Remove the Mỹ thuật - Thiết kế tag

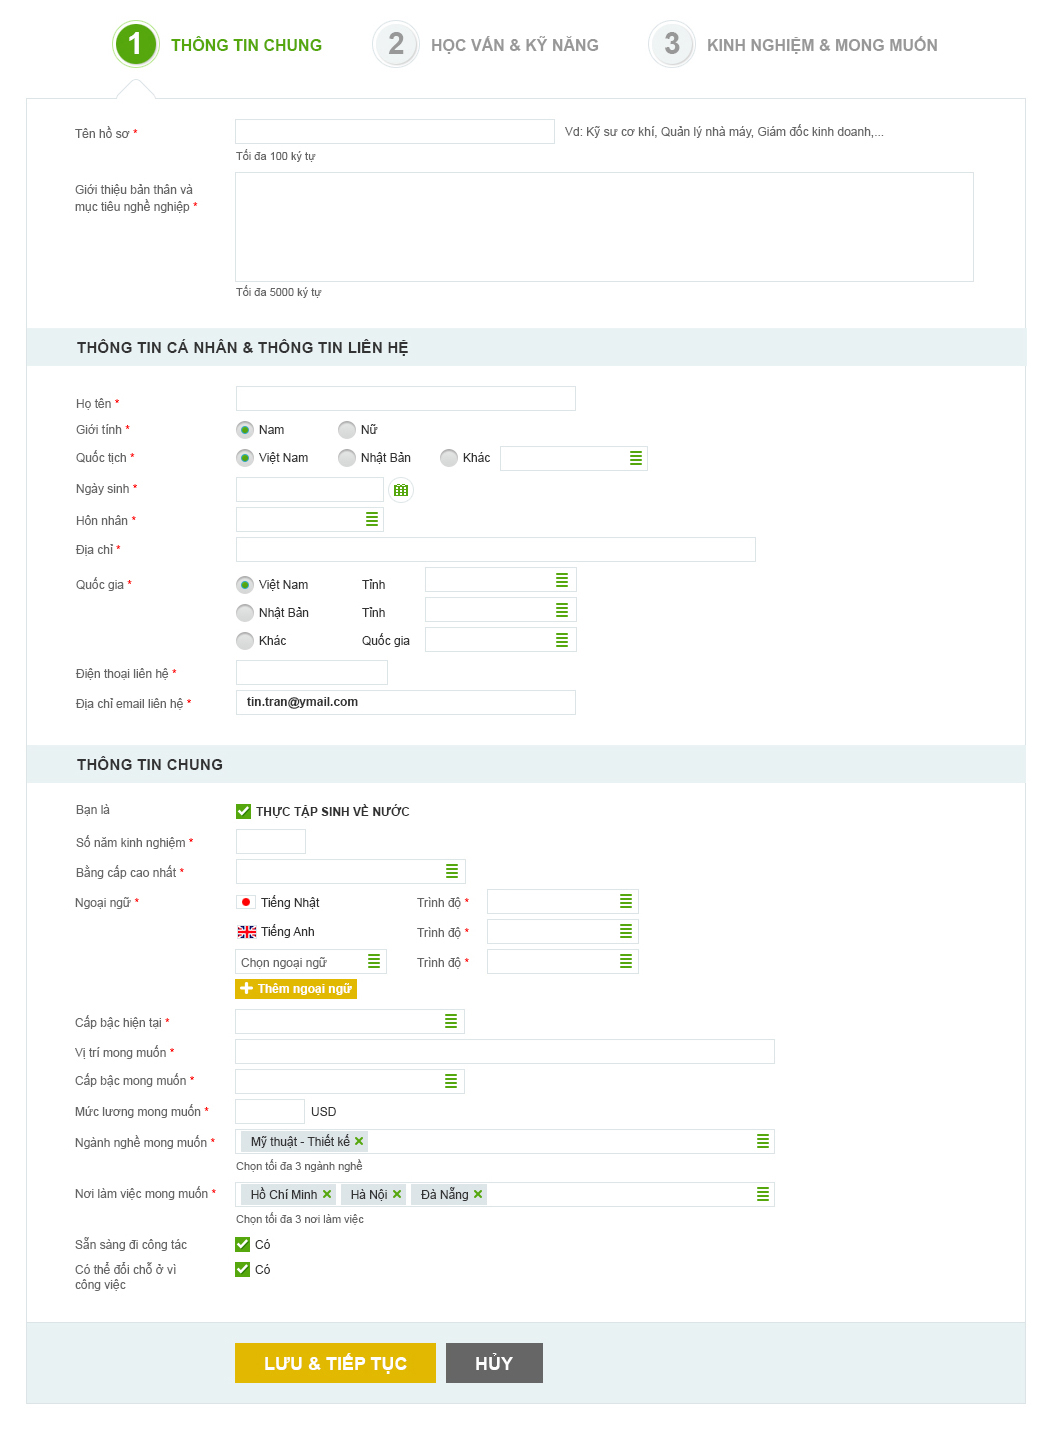[x=359, y=1141]
